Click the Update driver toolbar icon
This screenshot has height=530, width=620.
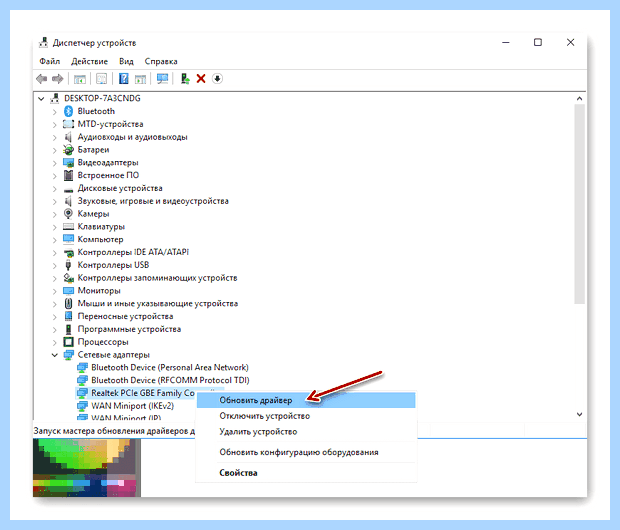(185, 79)
